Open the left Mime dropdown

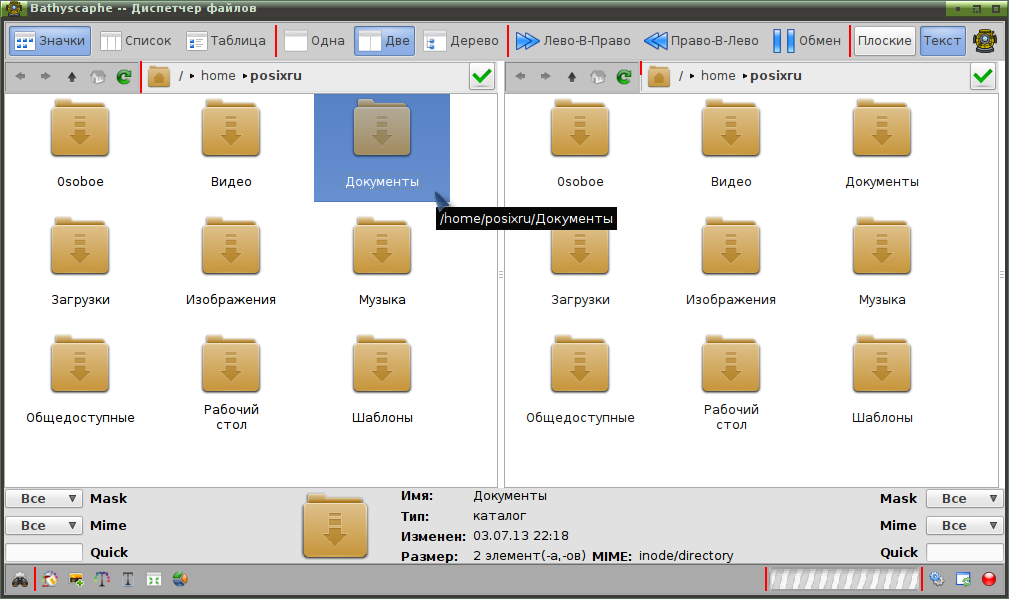44,526
